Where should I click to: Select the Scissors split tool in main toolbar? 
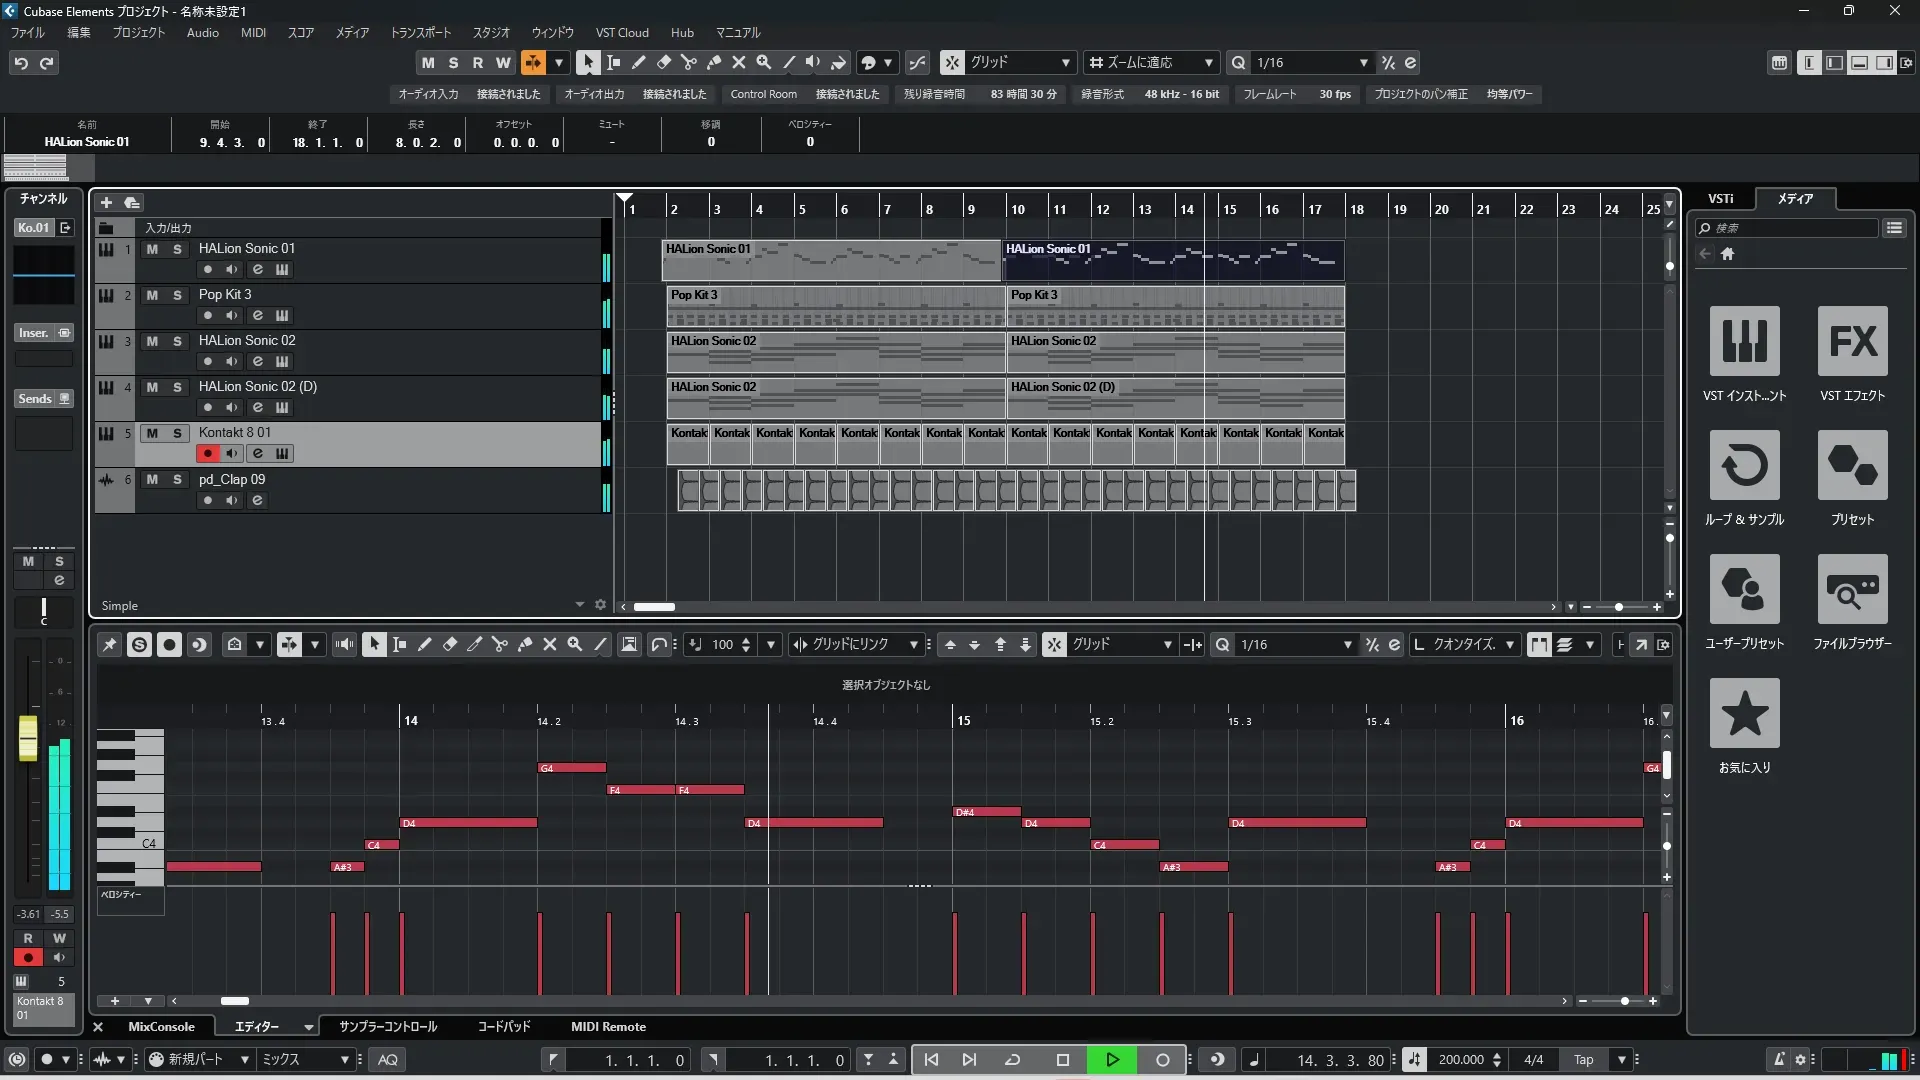coord(688,62)
